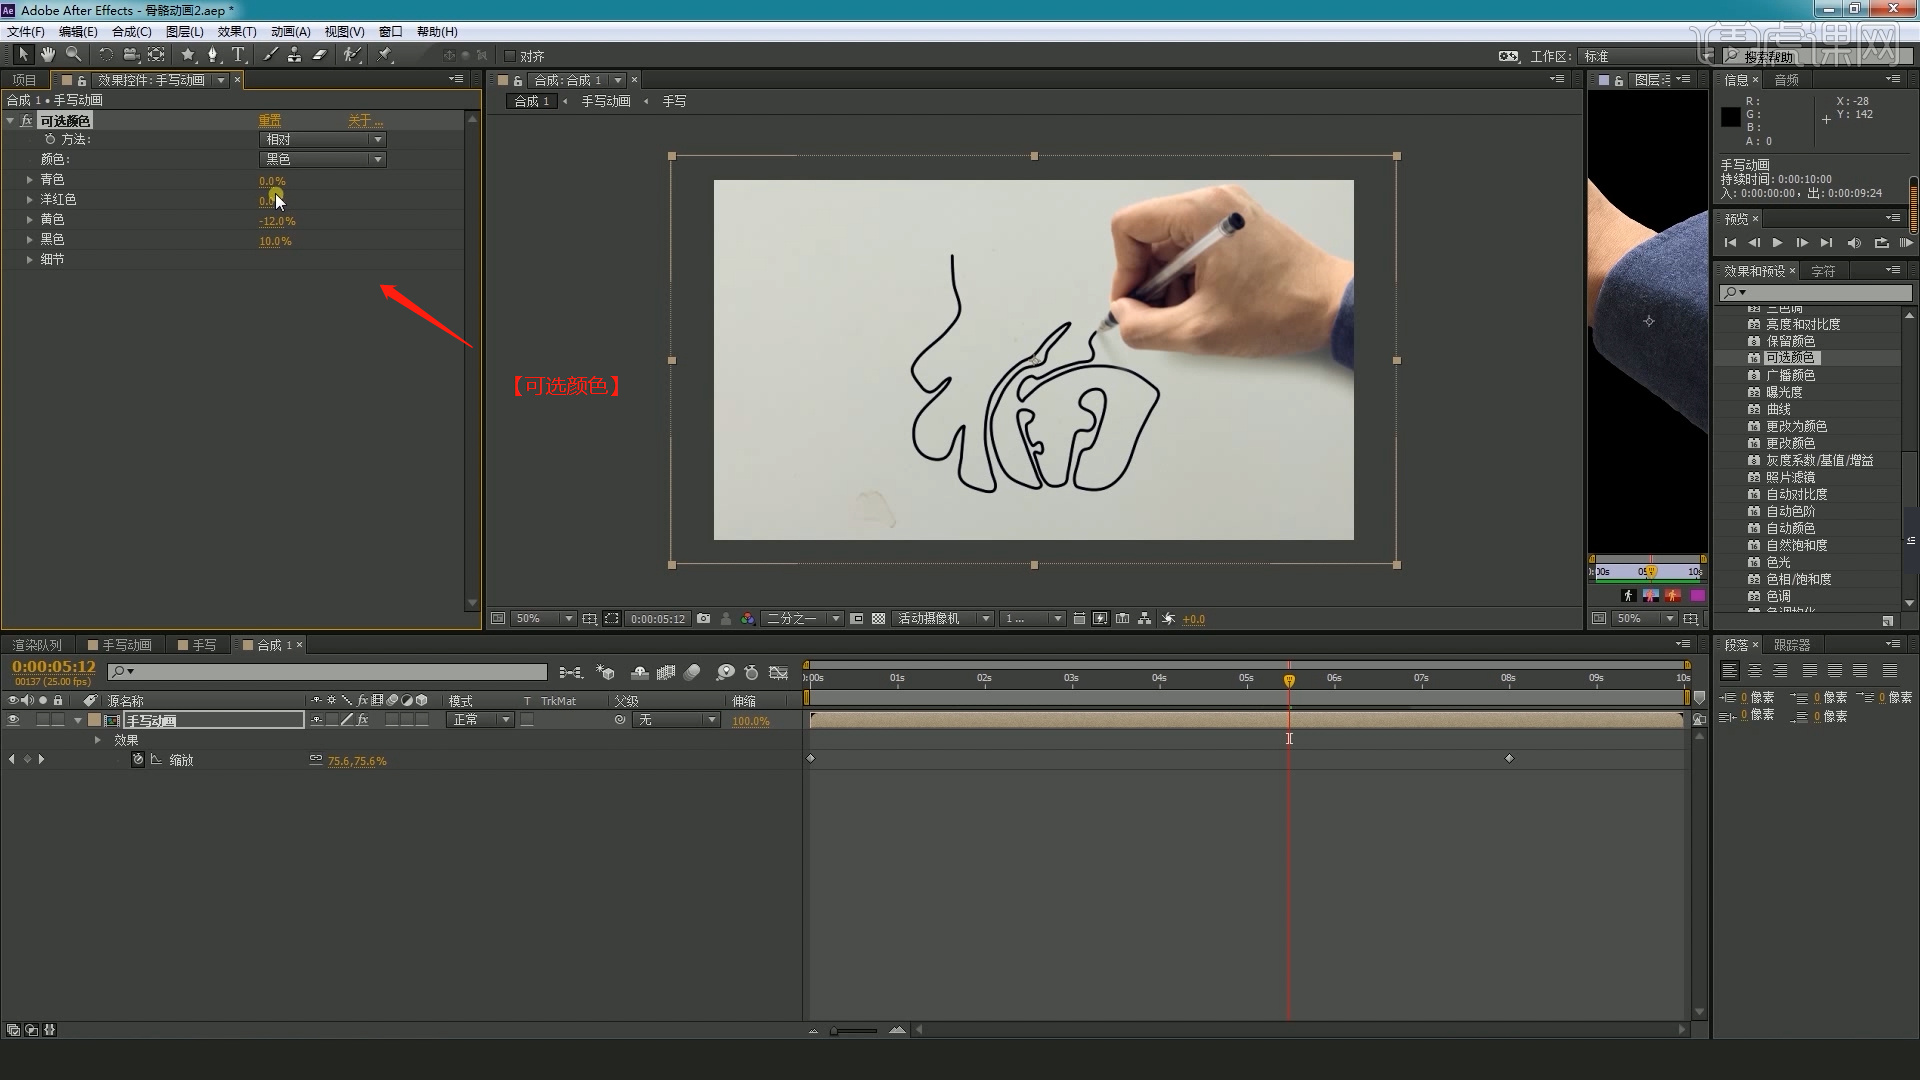Select 色相/饱和度 effect in list
Image resolution: width=1920 pixels, height=1080 pixels.
[1798, 580]
